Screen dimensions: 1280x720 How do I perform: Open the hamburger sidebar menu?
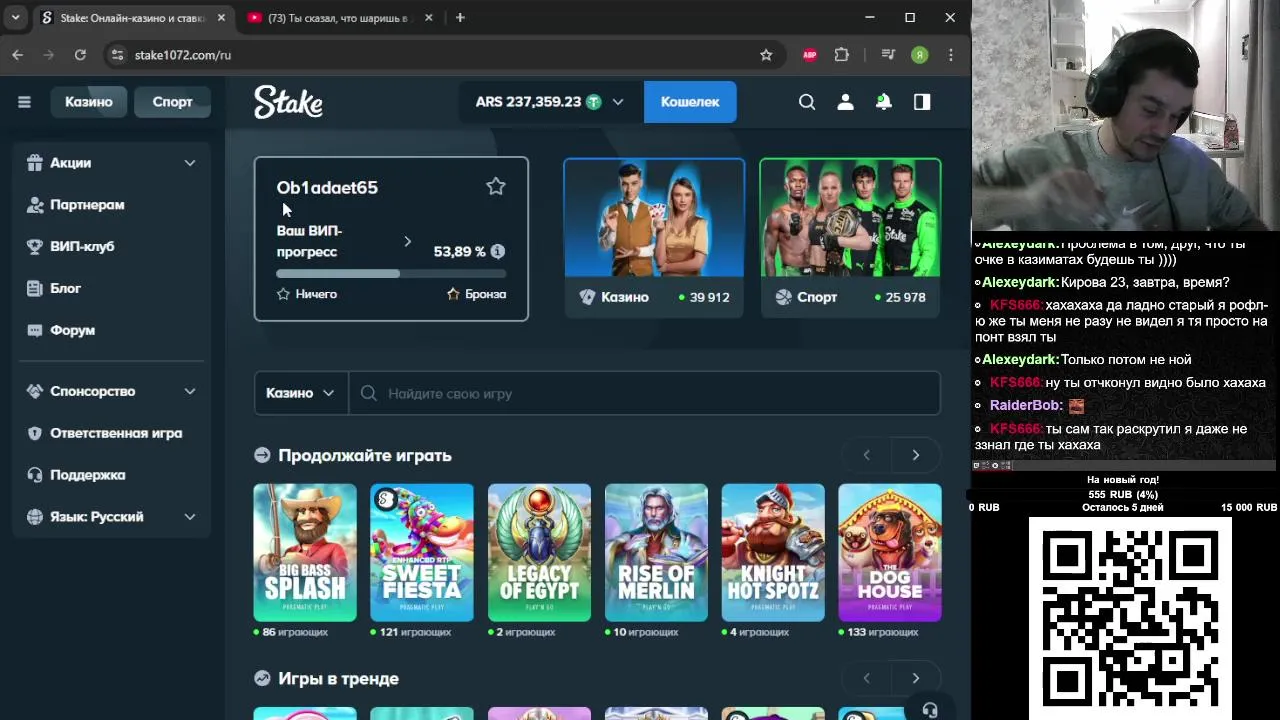24,102
